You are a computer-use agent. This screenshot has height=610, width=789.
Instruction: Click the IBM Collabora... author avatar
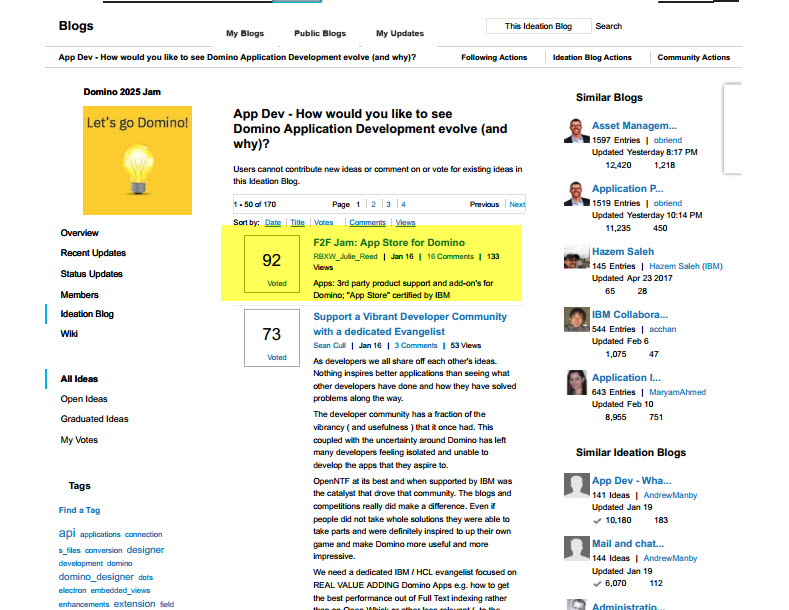point(577,320)
